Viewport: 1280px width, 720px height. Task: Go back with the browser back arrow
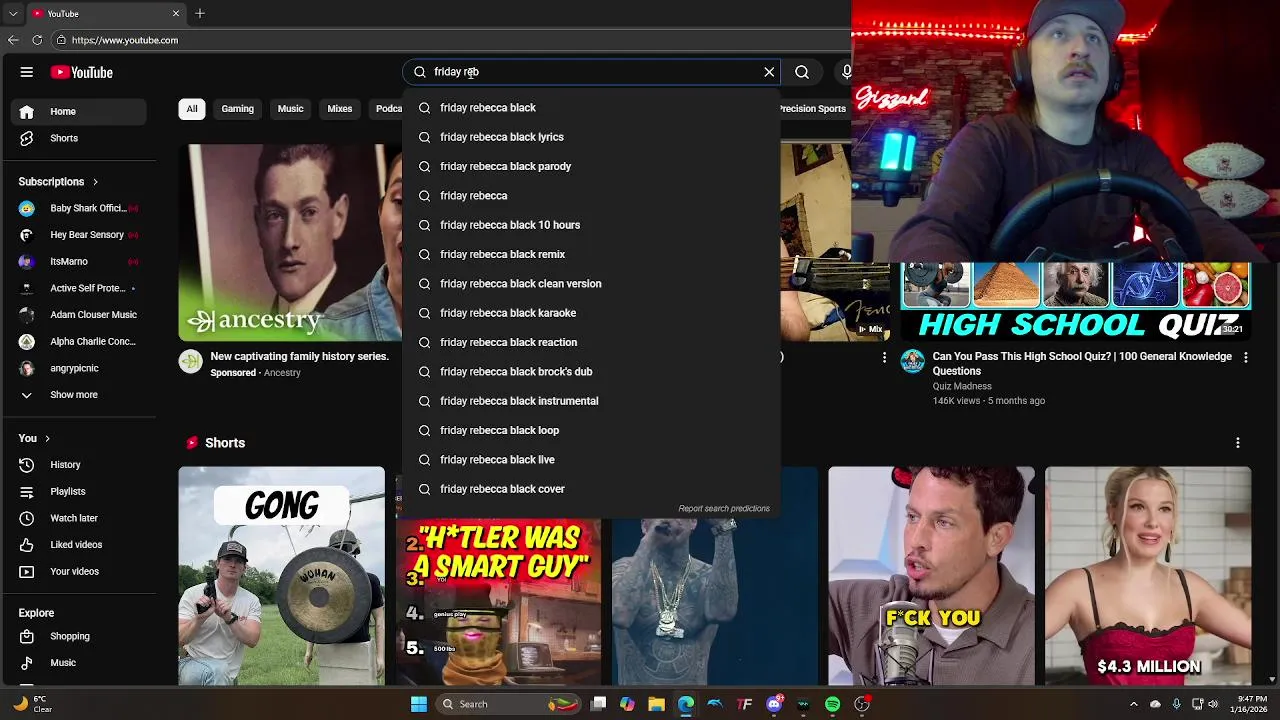click(13, 40)
